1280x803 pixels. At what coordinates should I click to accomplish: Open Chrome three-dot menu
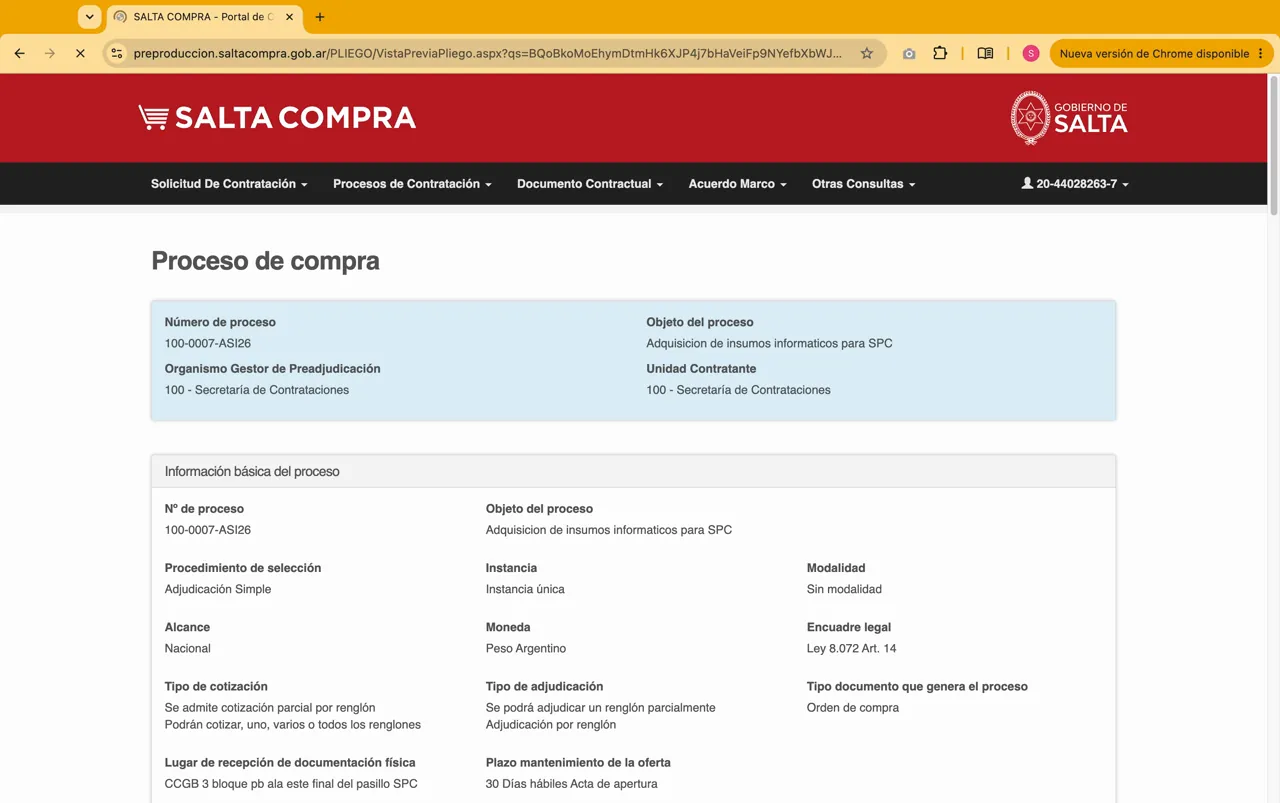[1261, 53]
